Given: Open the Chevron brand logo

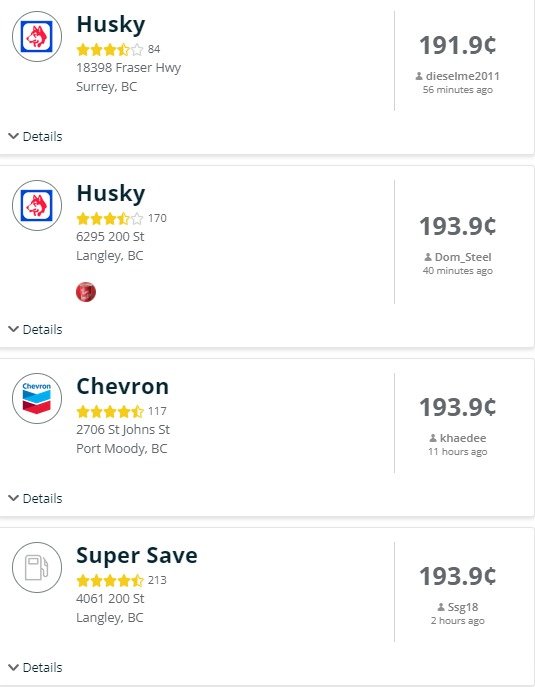Looking at the screenshot, I should point(37,398).
